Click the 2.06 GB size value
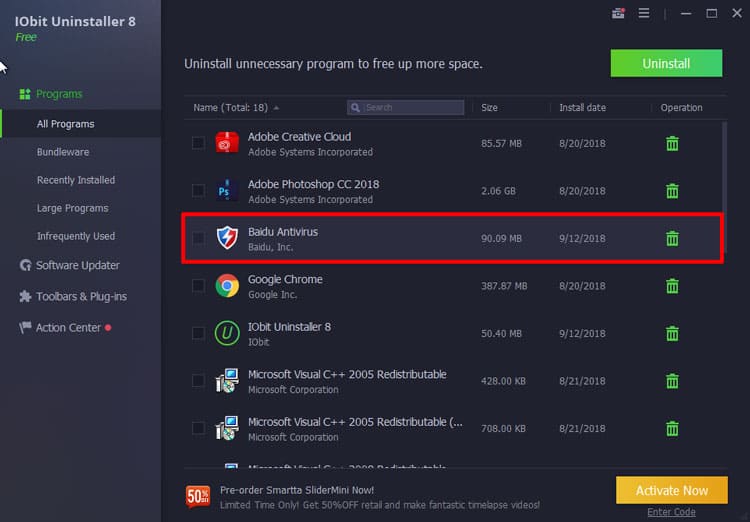Image resolution: width=750 pixels, height=522 pixels. (x=498, y=191)
